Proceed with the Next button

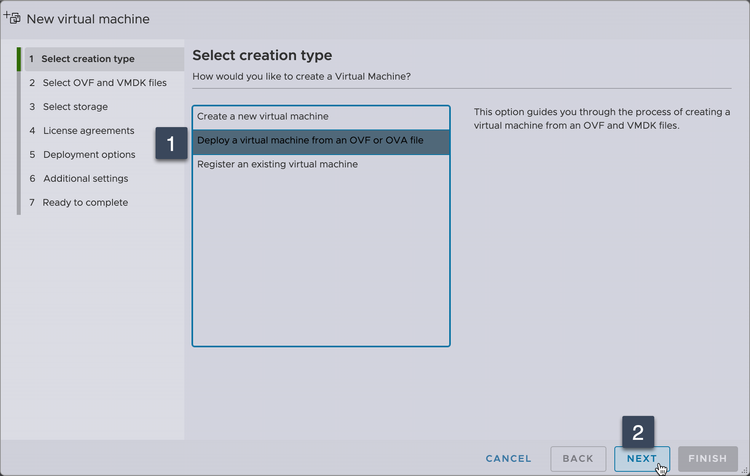coord(642,459)
